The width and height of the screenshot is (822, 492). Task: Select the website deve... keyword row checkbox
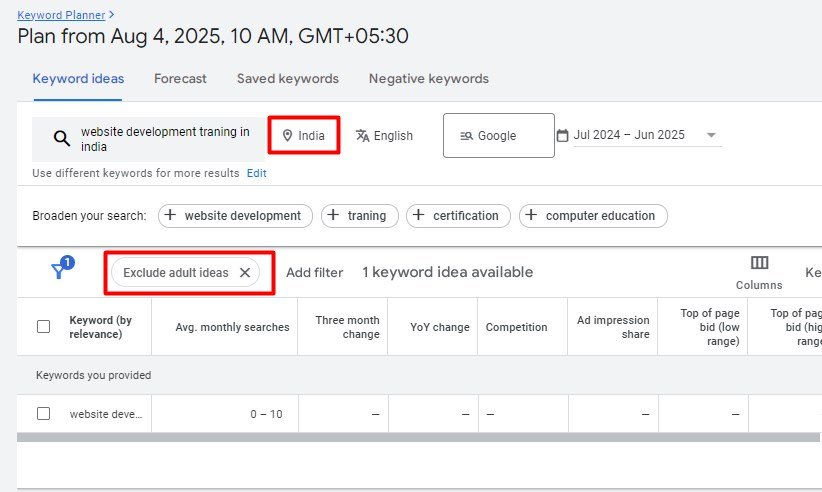click(44, 413)
